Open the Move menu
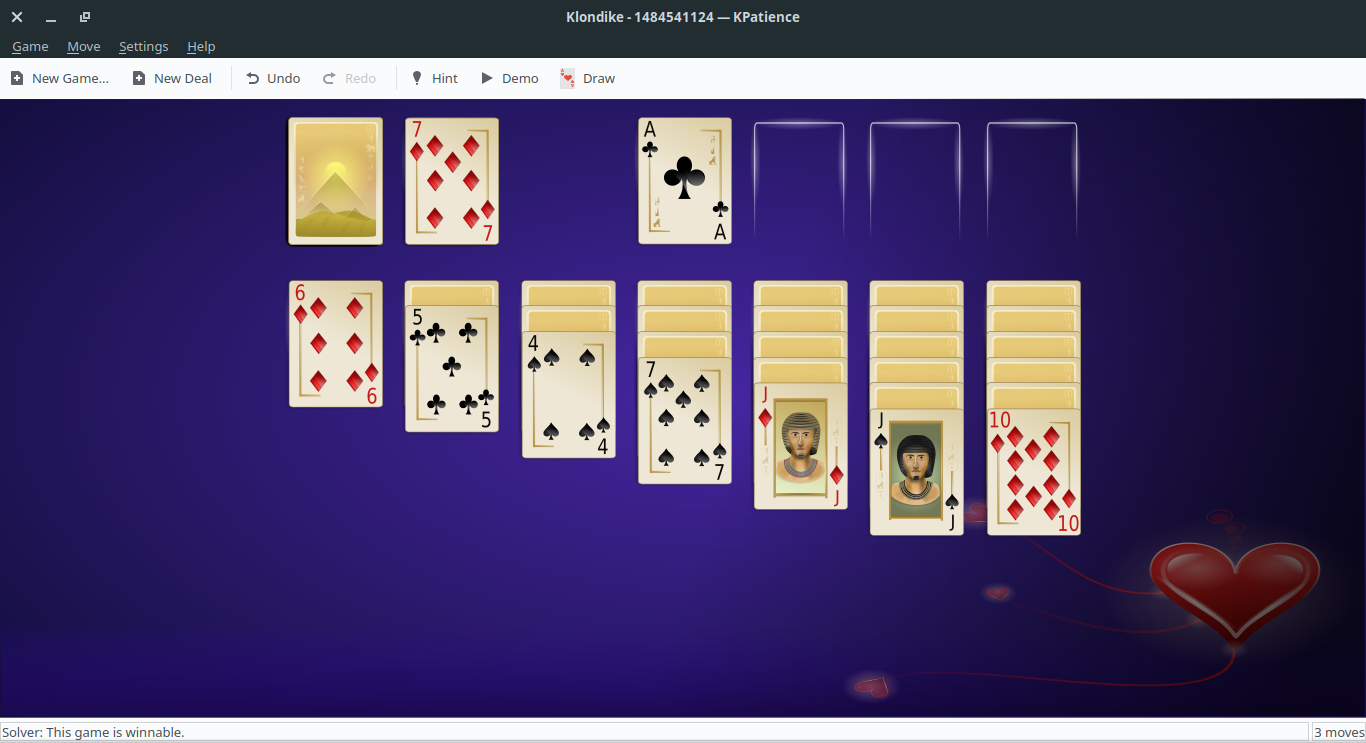This screenshot has height=743, width=1366. pyautogui.click(x=84, y=46)
